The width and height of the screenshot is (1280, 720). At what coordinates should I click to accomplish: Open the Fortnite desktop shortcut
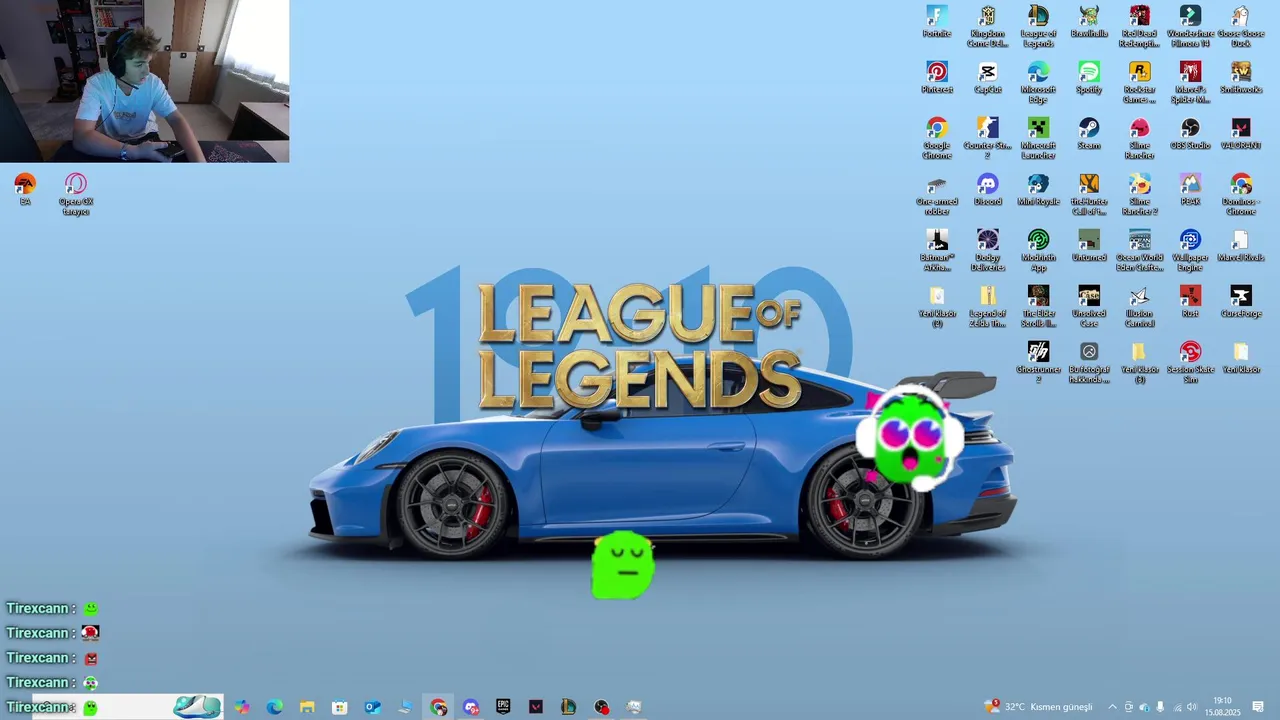937,22
